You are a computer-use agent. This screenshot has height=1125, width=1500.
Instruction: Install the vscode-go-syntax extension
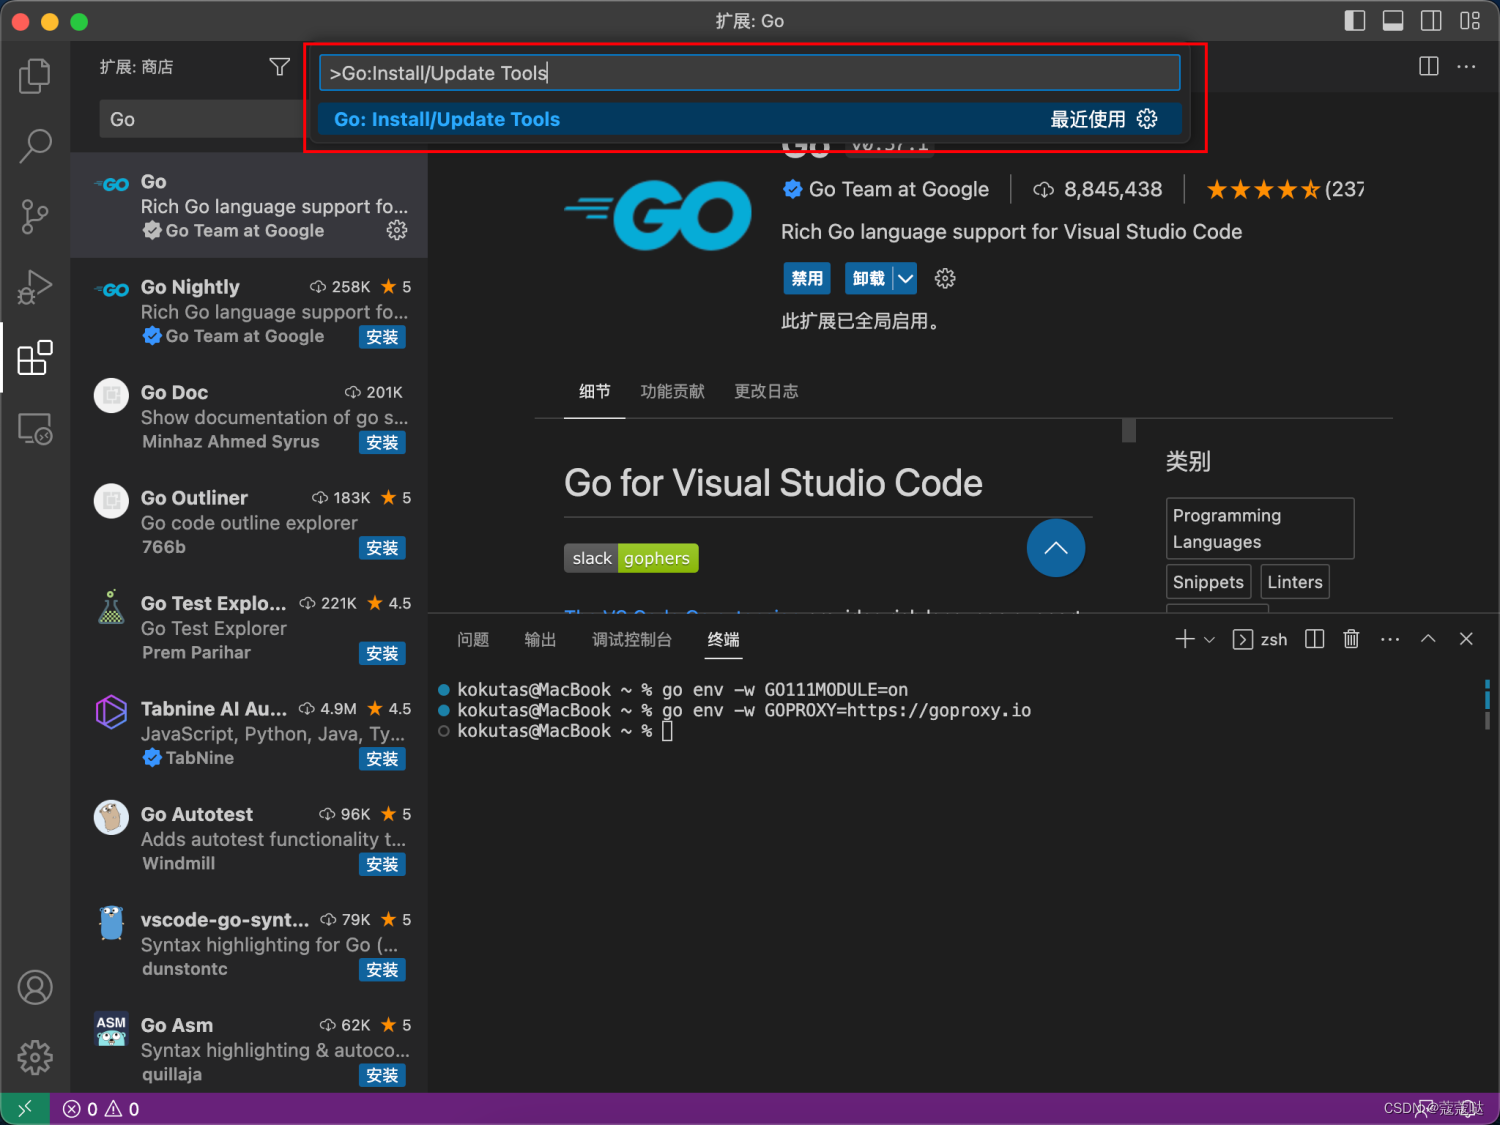[382, 970]
